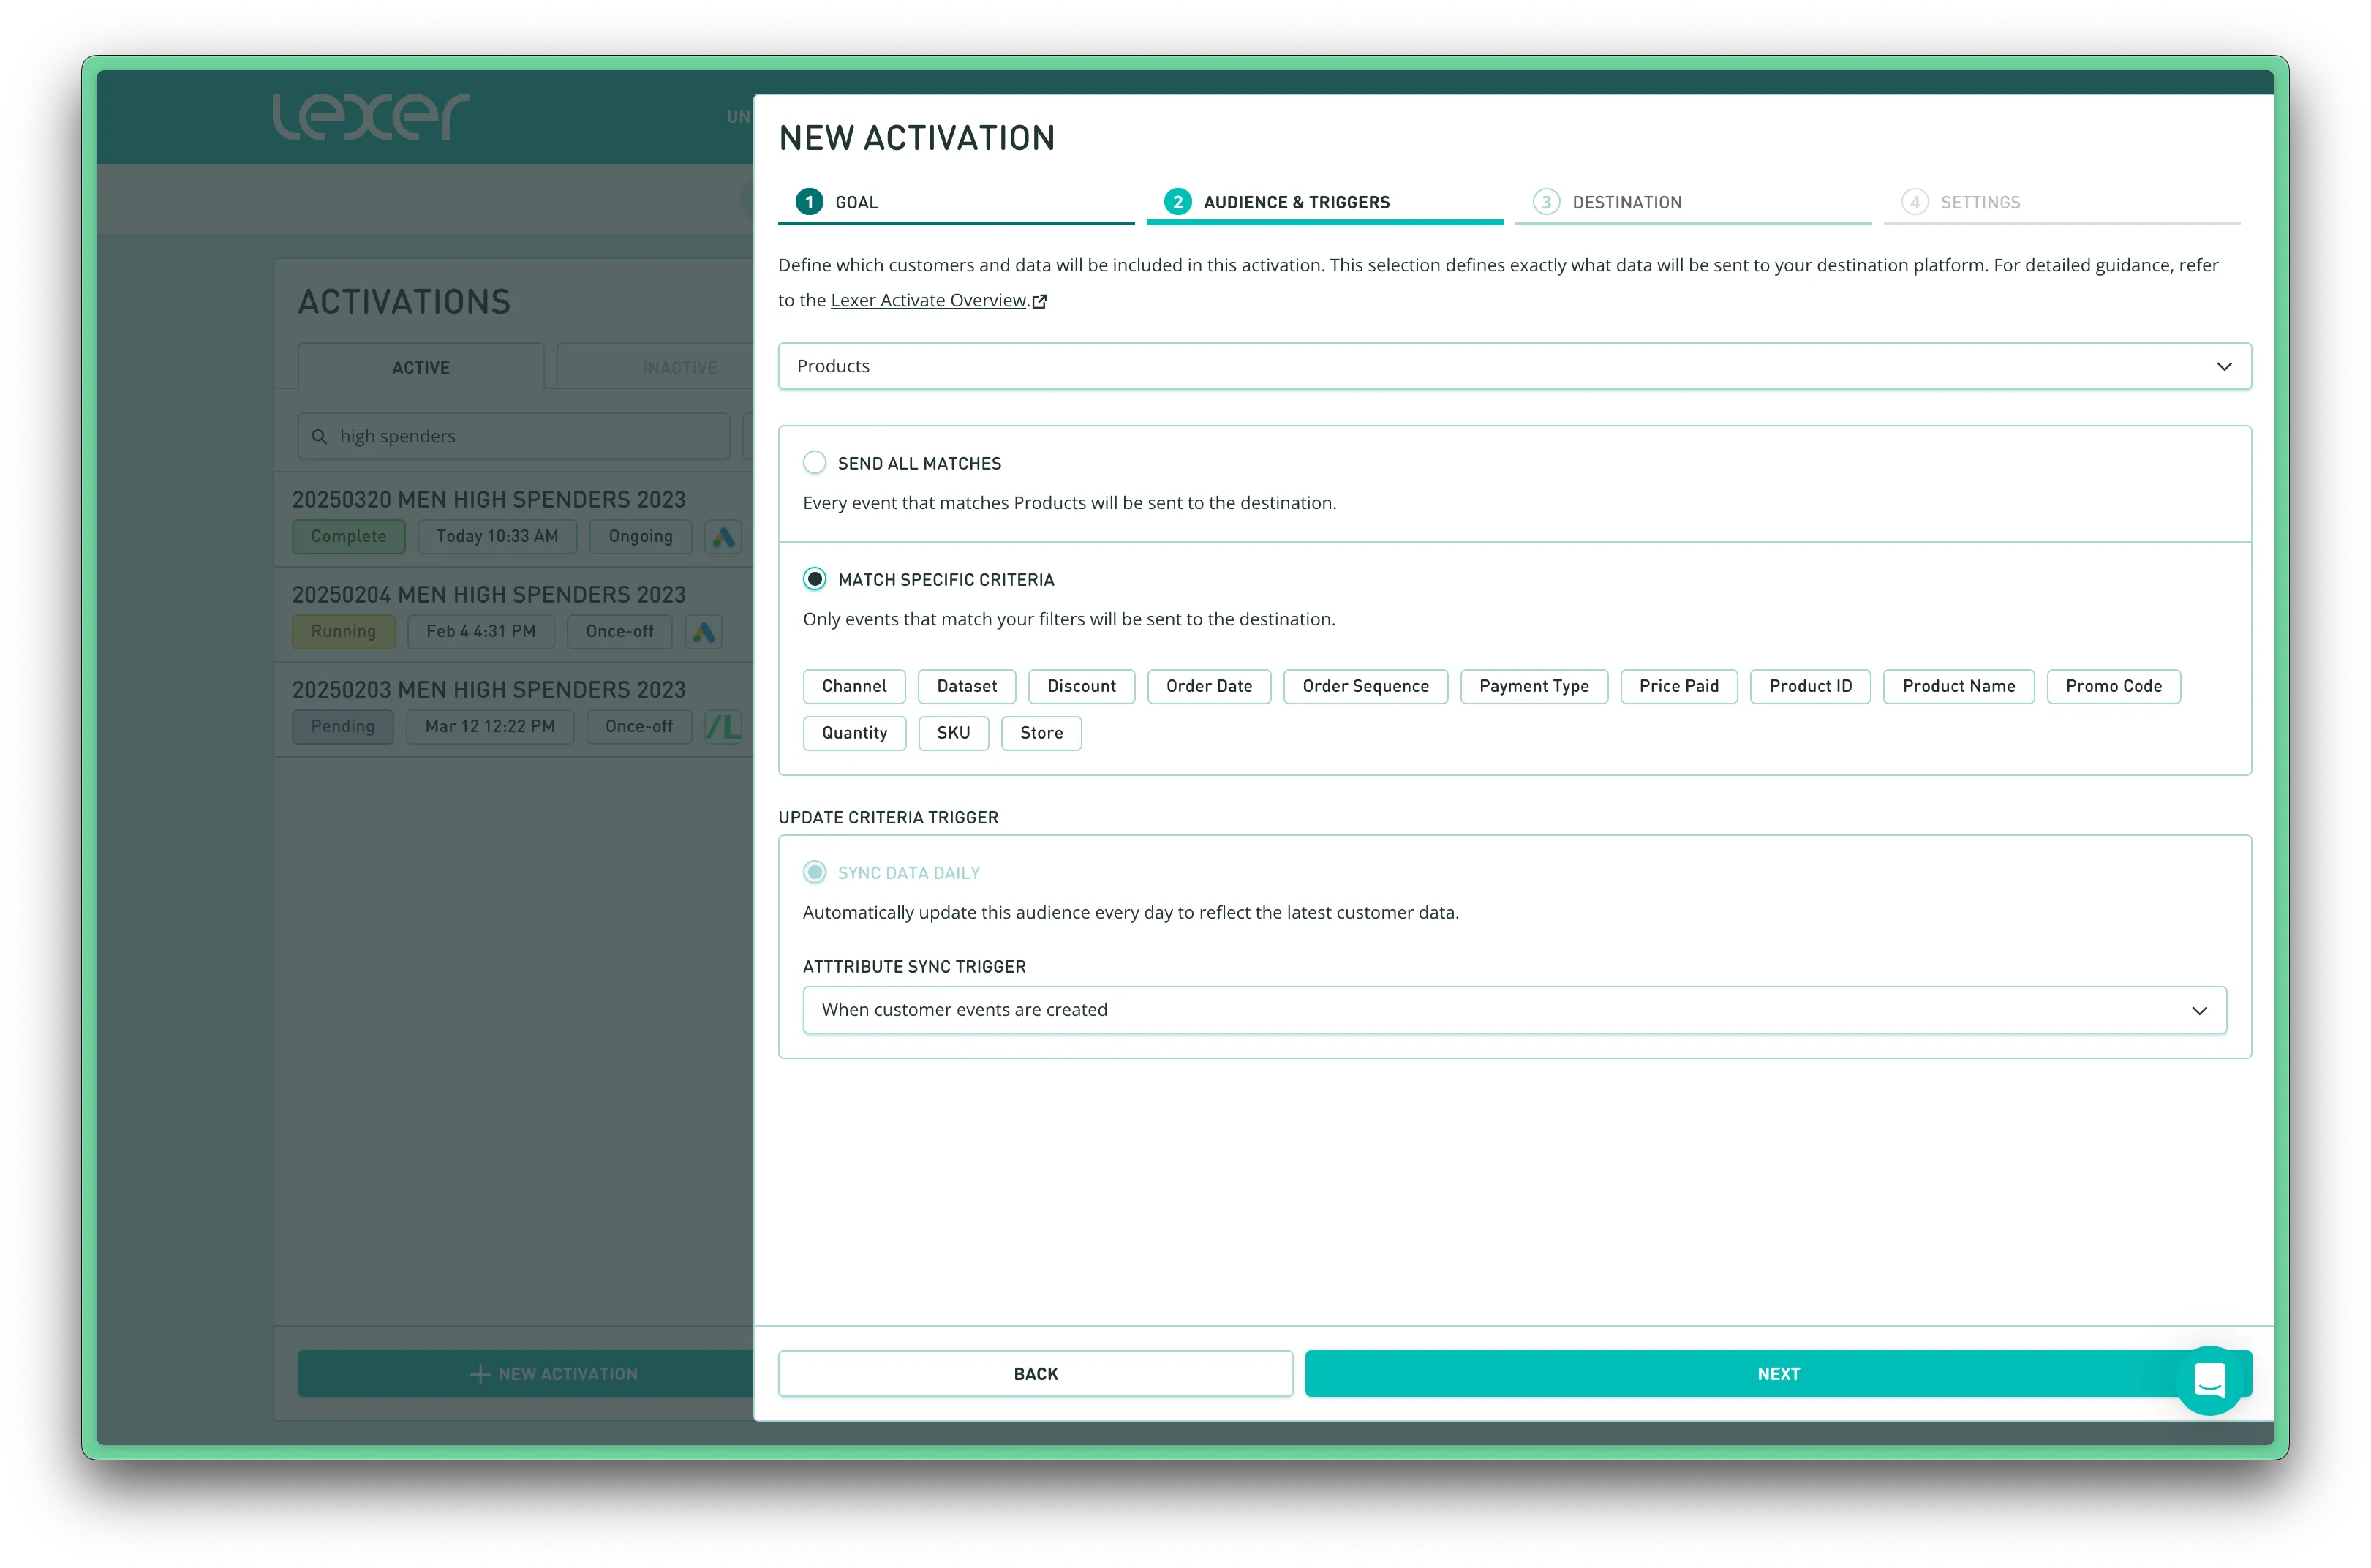
Task: Open the Lexer Activate Overview link
Action: coord(928,300)
